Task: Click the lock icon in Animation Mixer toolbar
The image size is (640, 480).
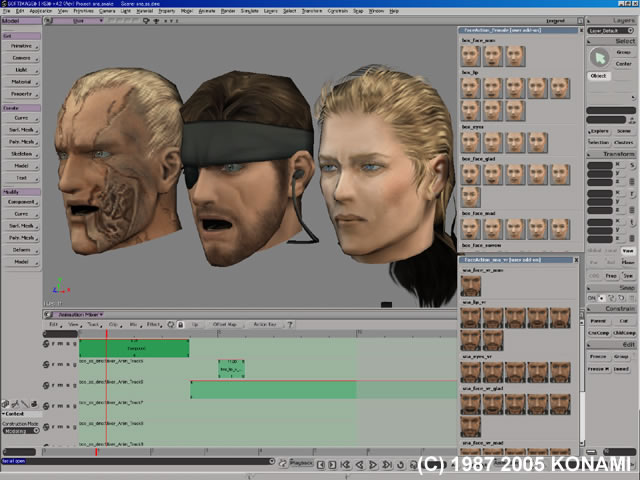Action: click(x=180, y=324)
